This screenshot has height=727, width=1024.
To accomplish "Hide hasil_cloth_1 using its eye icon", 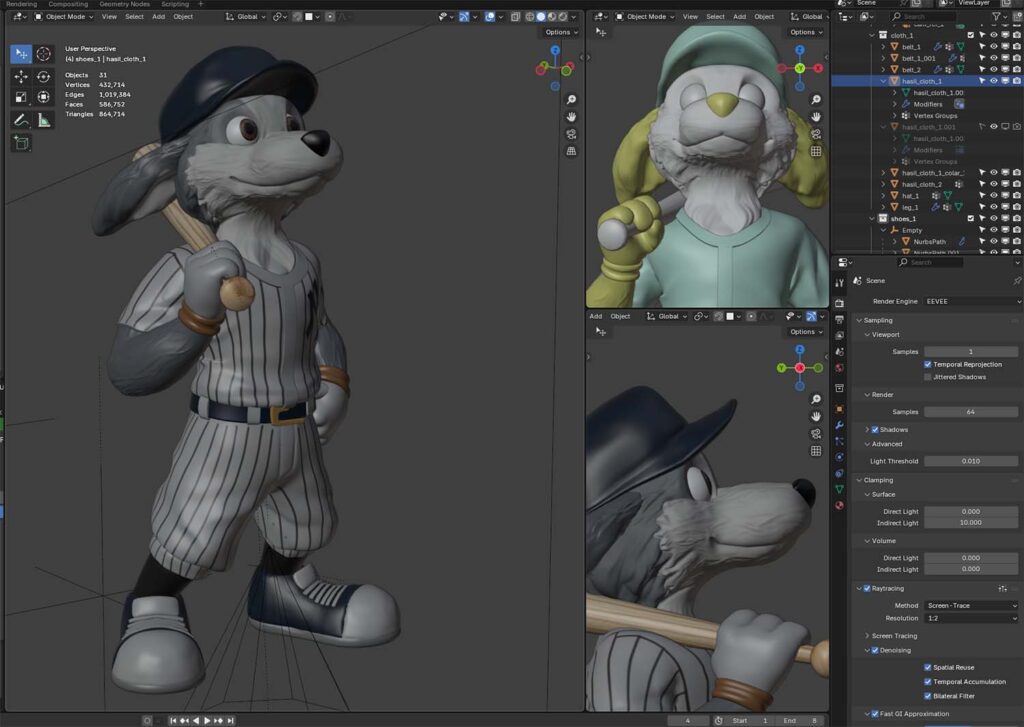I will (993, 81).
